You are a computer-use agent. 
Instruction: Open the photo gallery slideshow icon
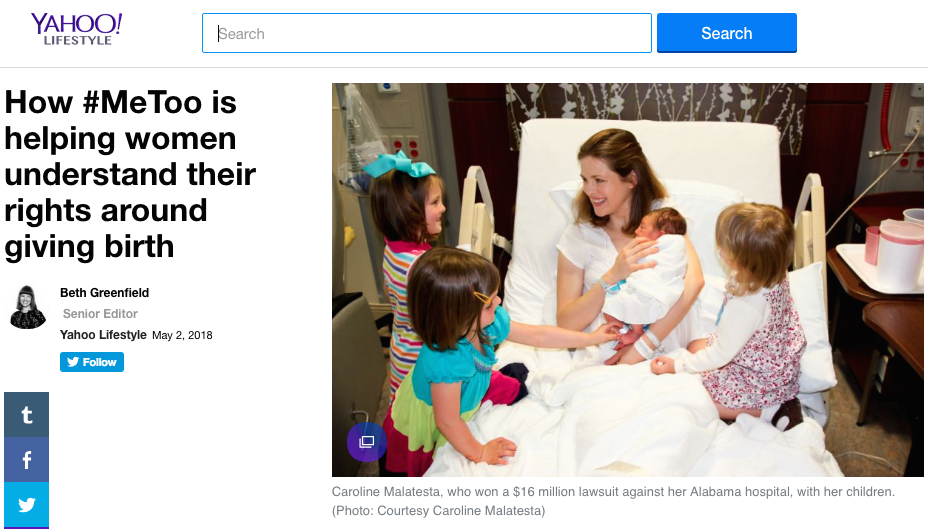tap(367, 441)
